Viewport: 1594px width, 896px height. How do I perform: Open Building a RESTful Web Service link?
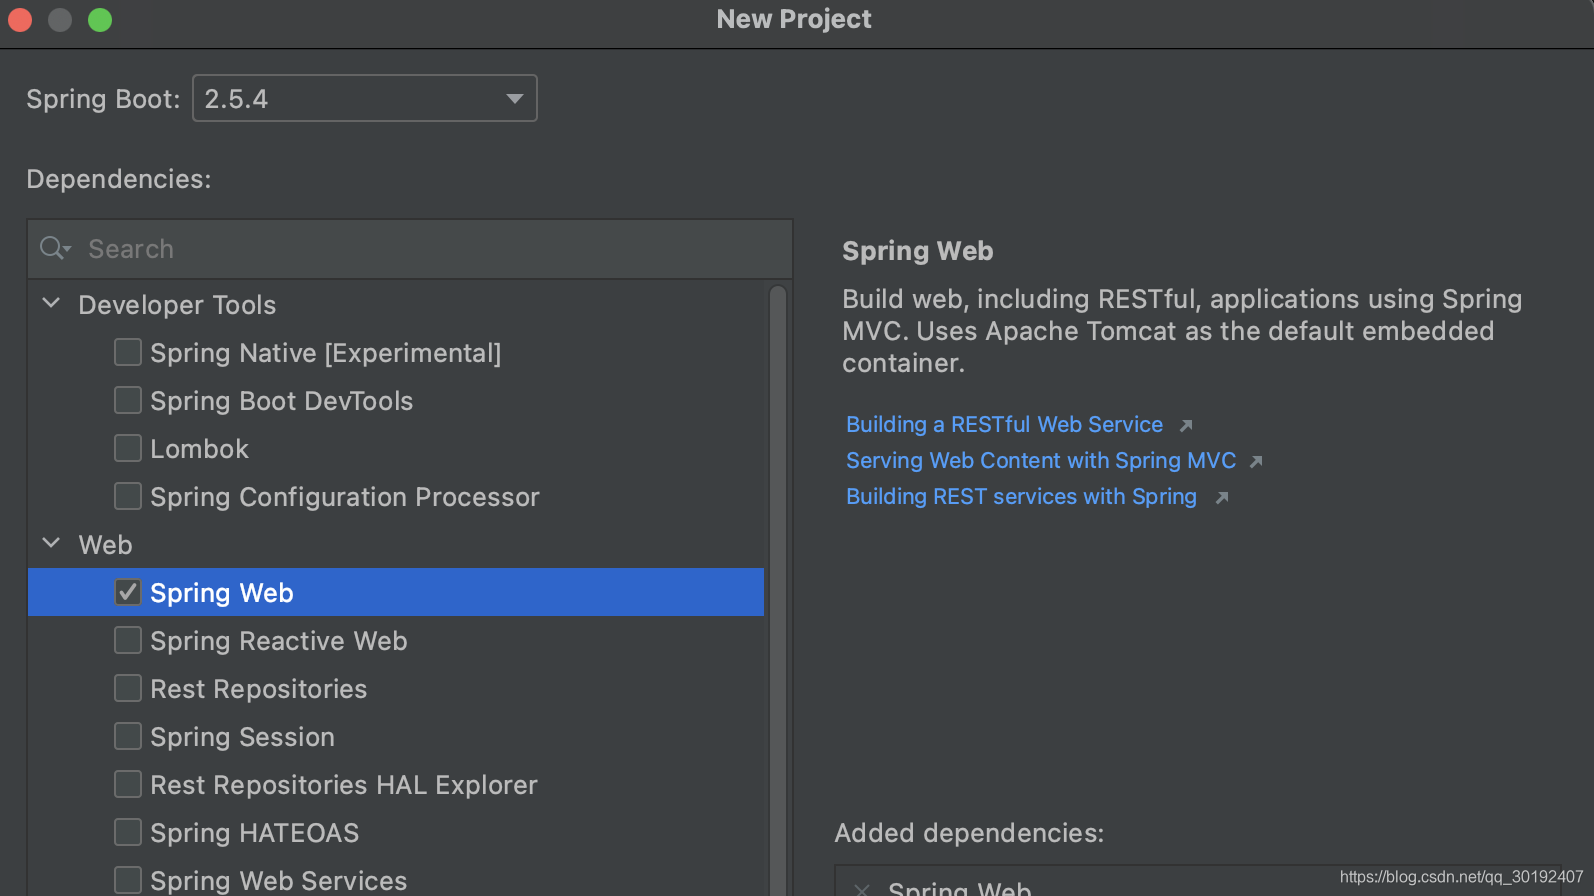(1004, 425)
